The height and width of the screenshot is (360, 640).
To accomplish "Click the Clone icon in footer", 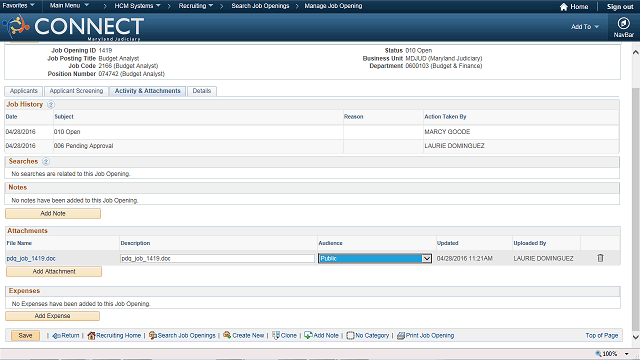I will (x=276, y=336).
